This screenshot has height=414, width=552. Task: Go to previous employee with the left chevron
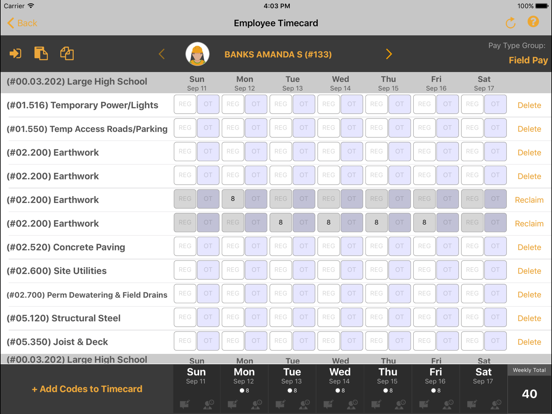point(162,54)
